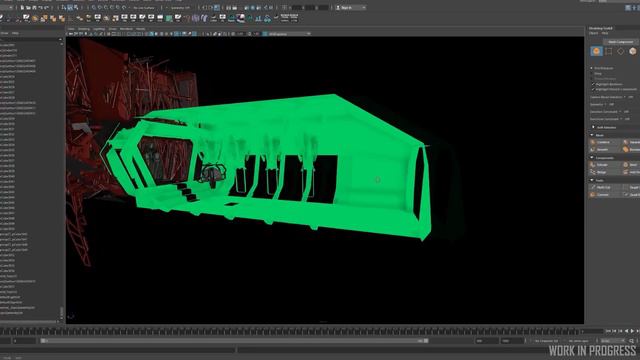Open the viewport Shading menu

[84, 29]
